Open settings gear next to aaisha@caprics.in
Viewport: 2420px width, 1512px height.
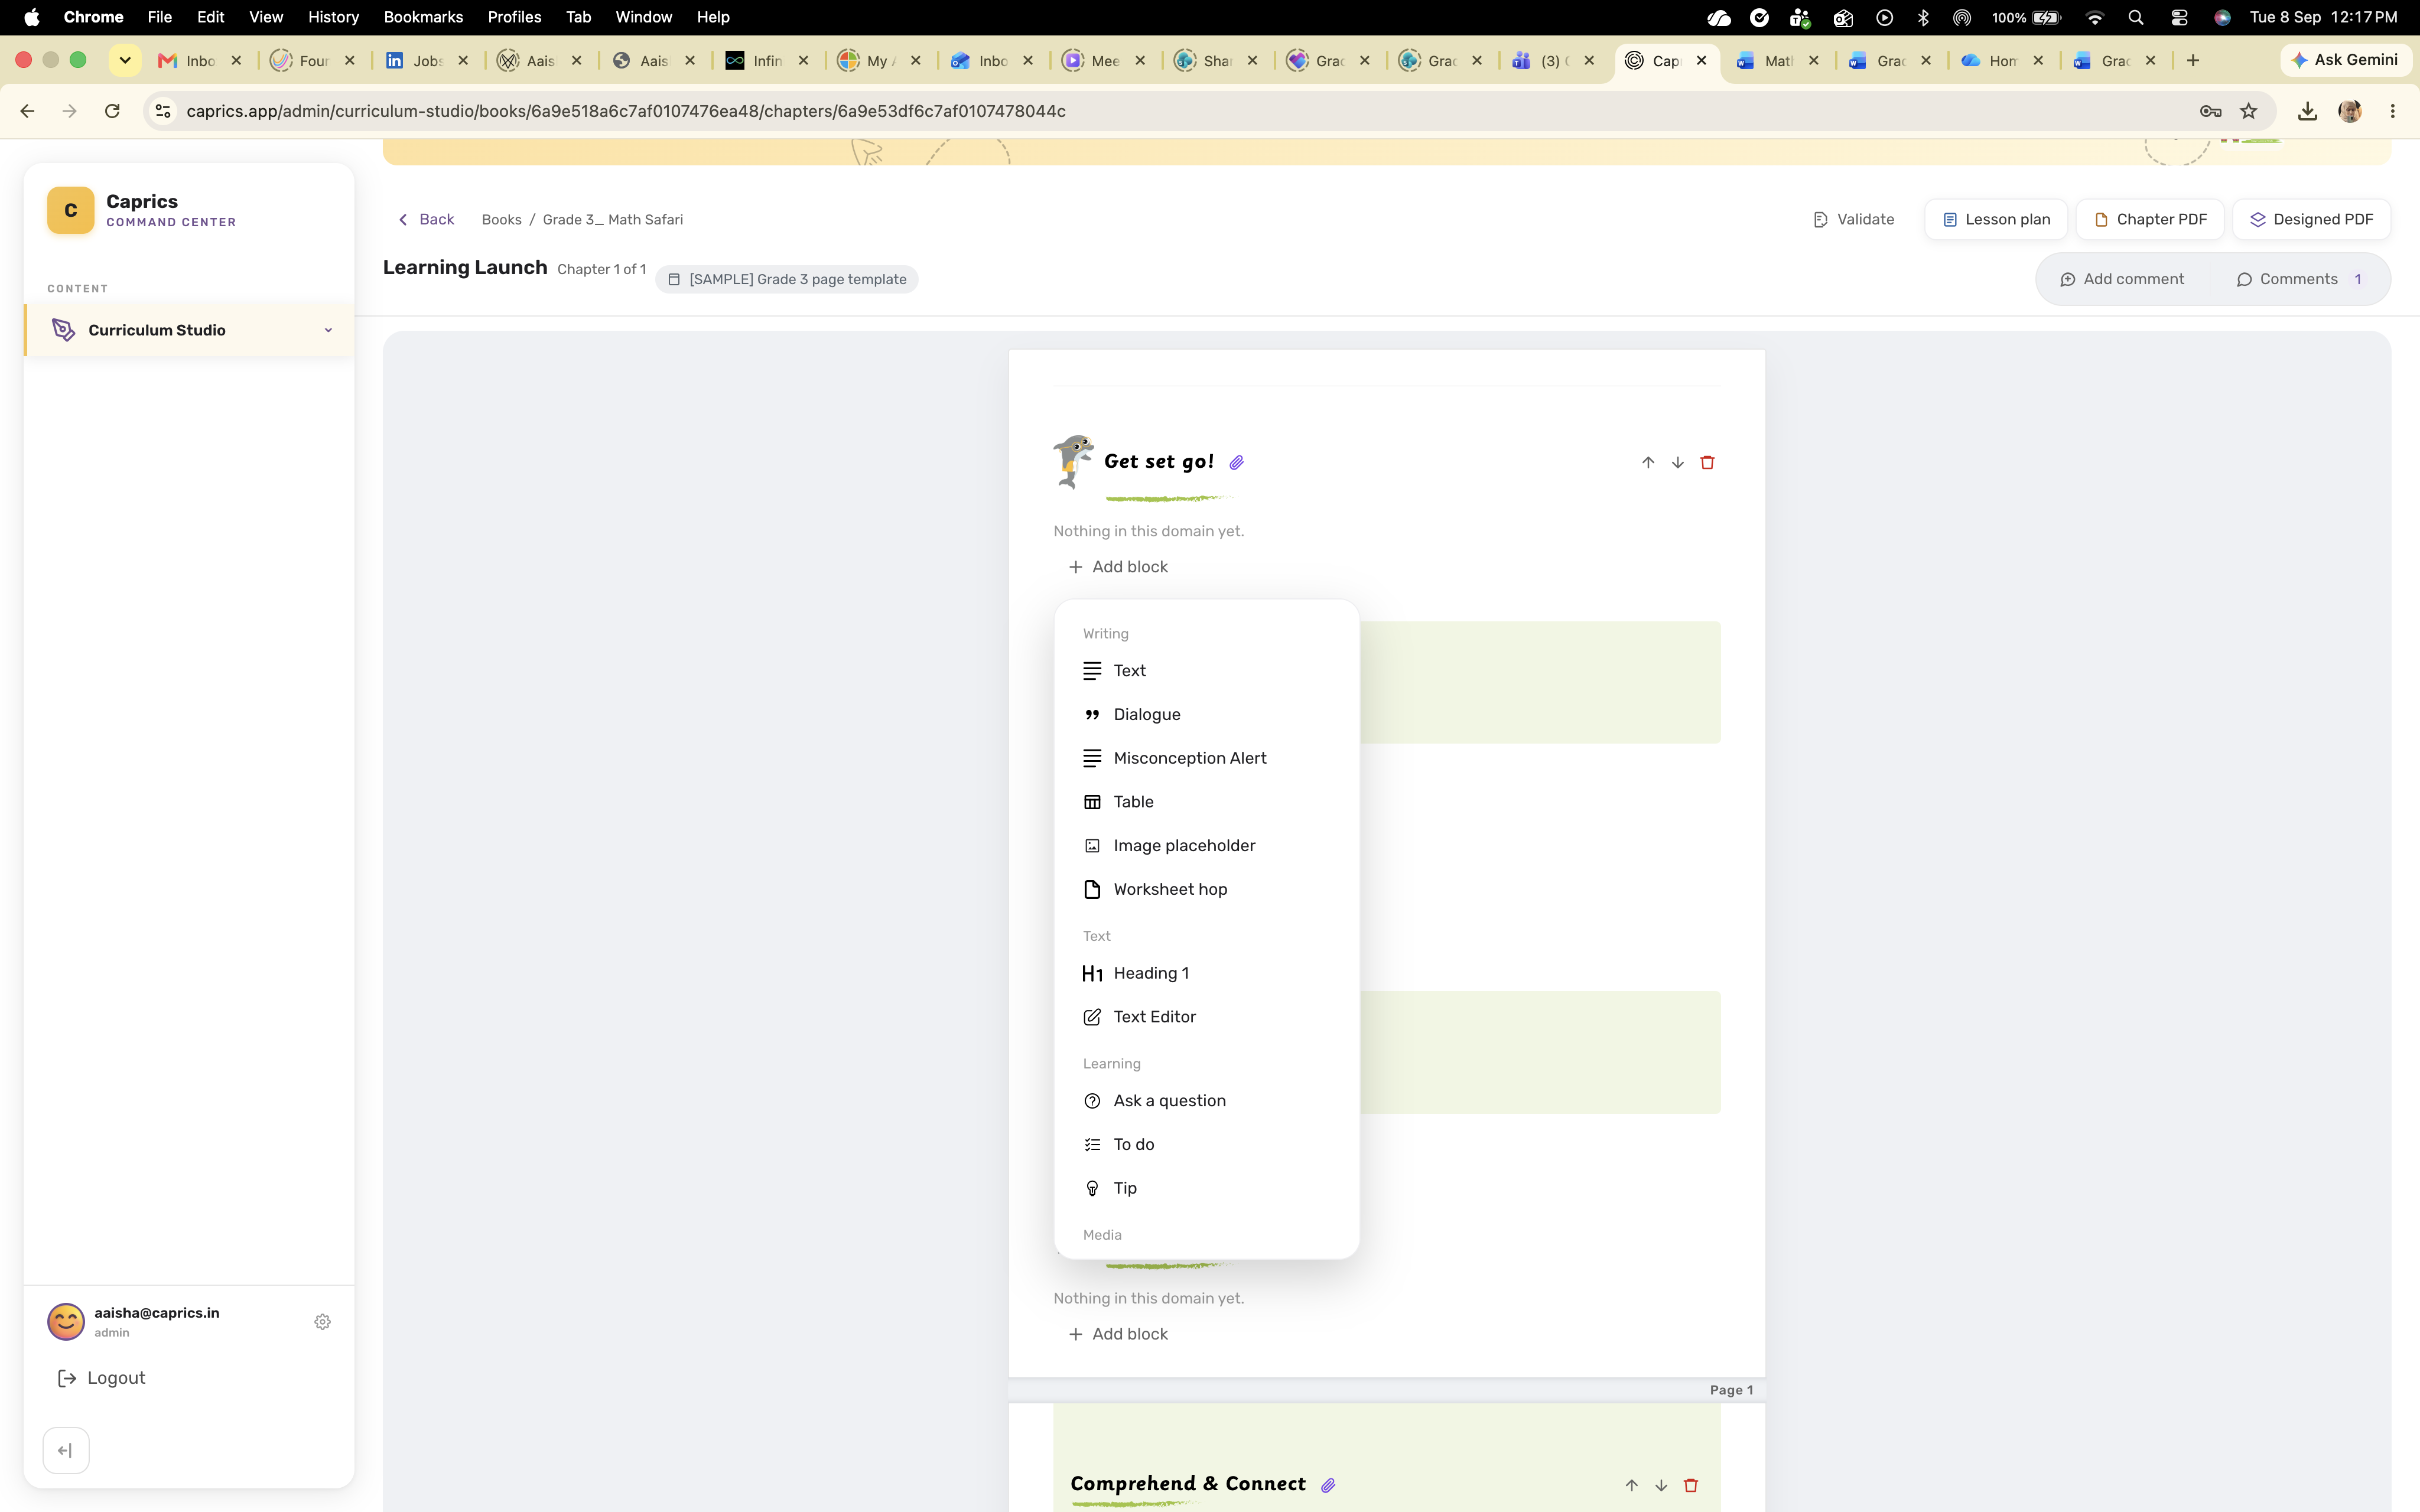coord(322,1321)
